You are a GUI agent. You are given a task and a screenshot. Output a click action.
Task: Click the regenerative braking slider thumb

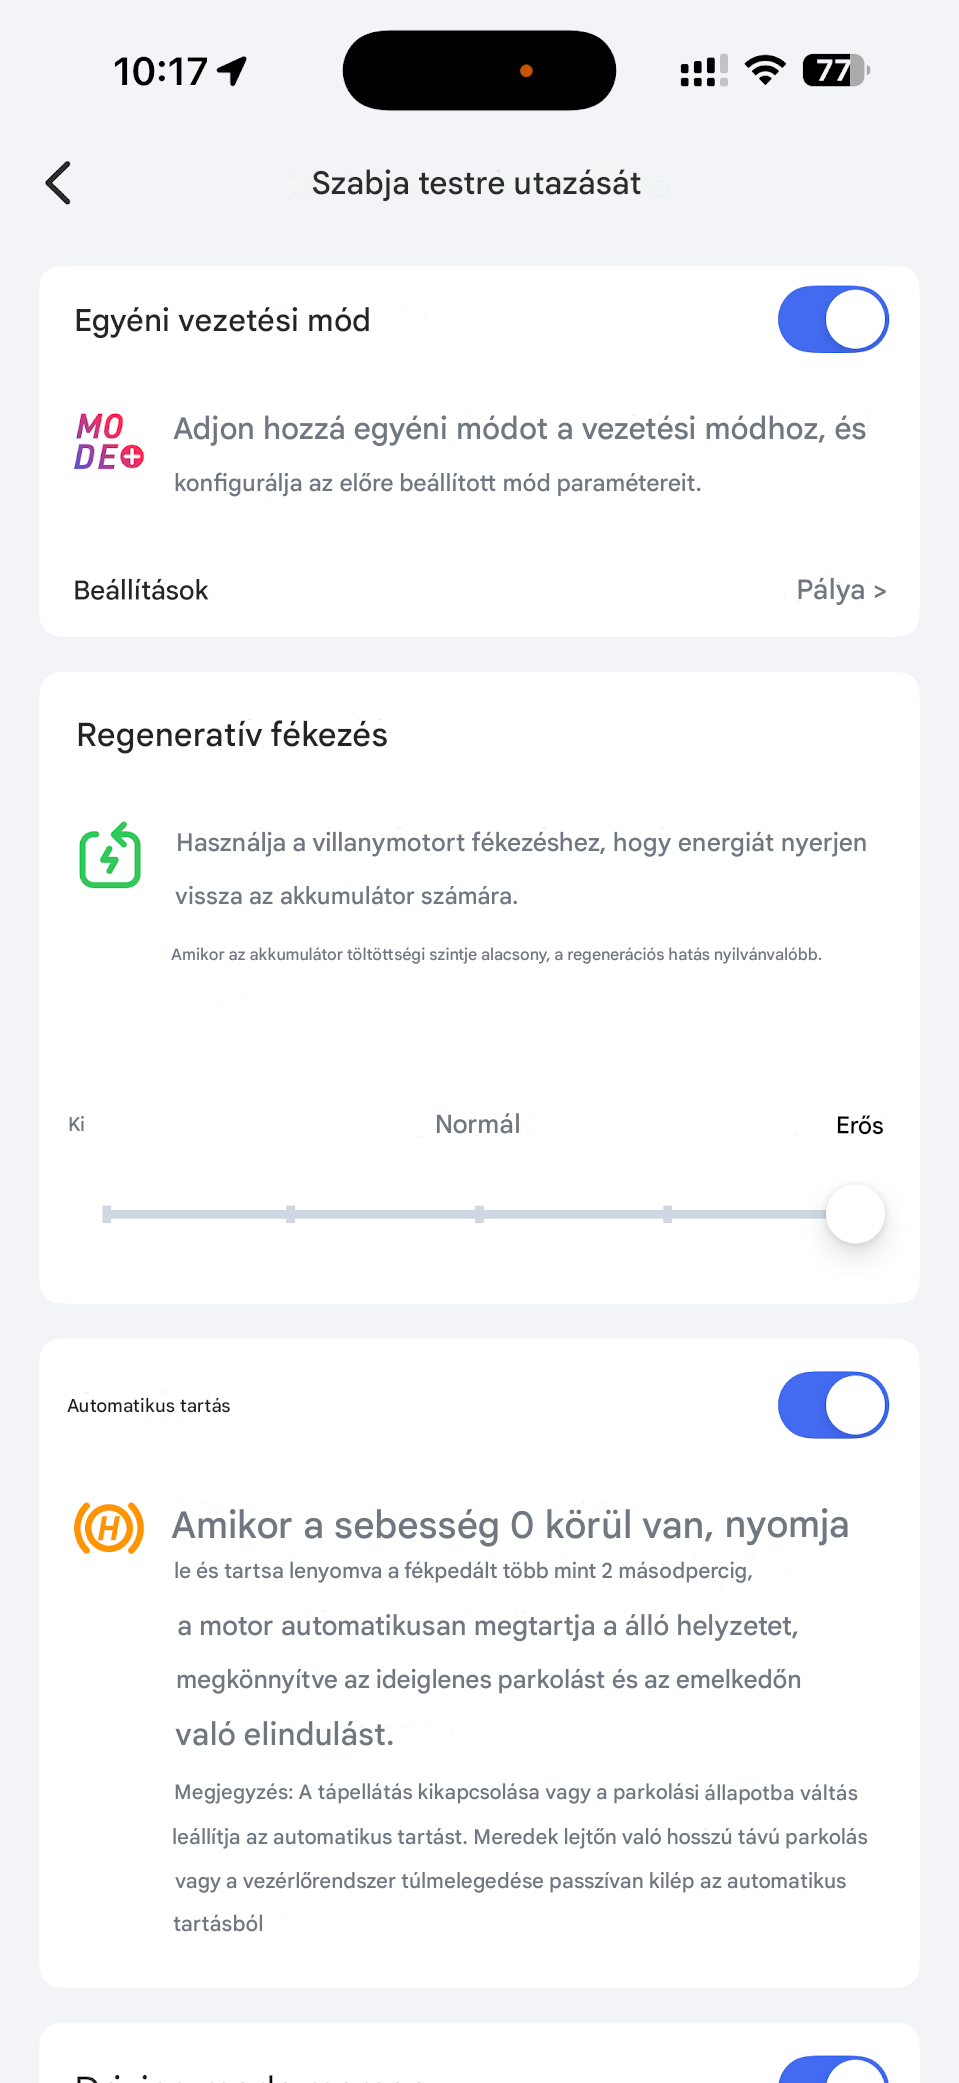tap(855, 1214)
